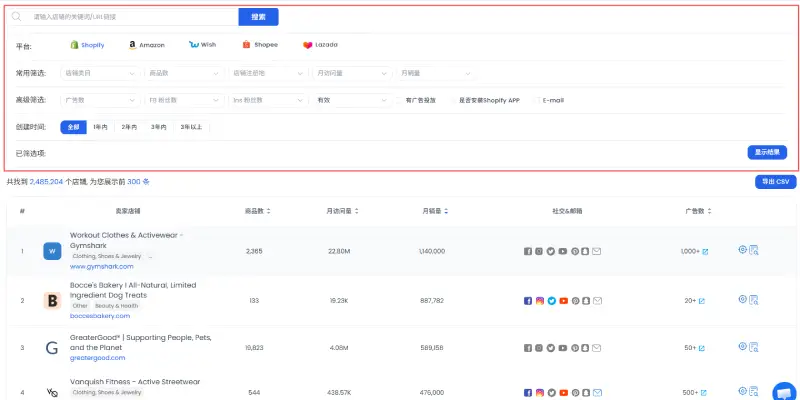This screenshot has height=400, width=800.
Task: Open the 月访问量 filter dropdown
Action: (352, 73)
